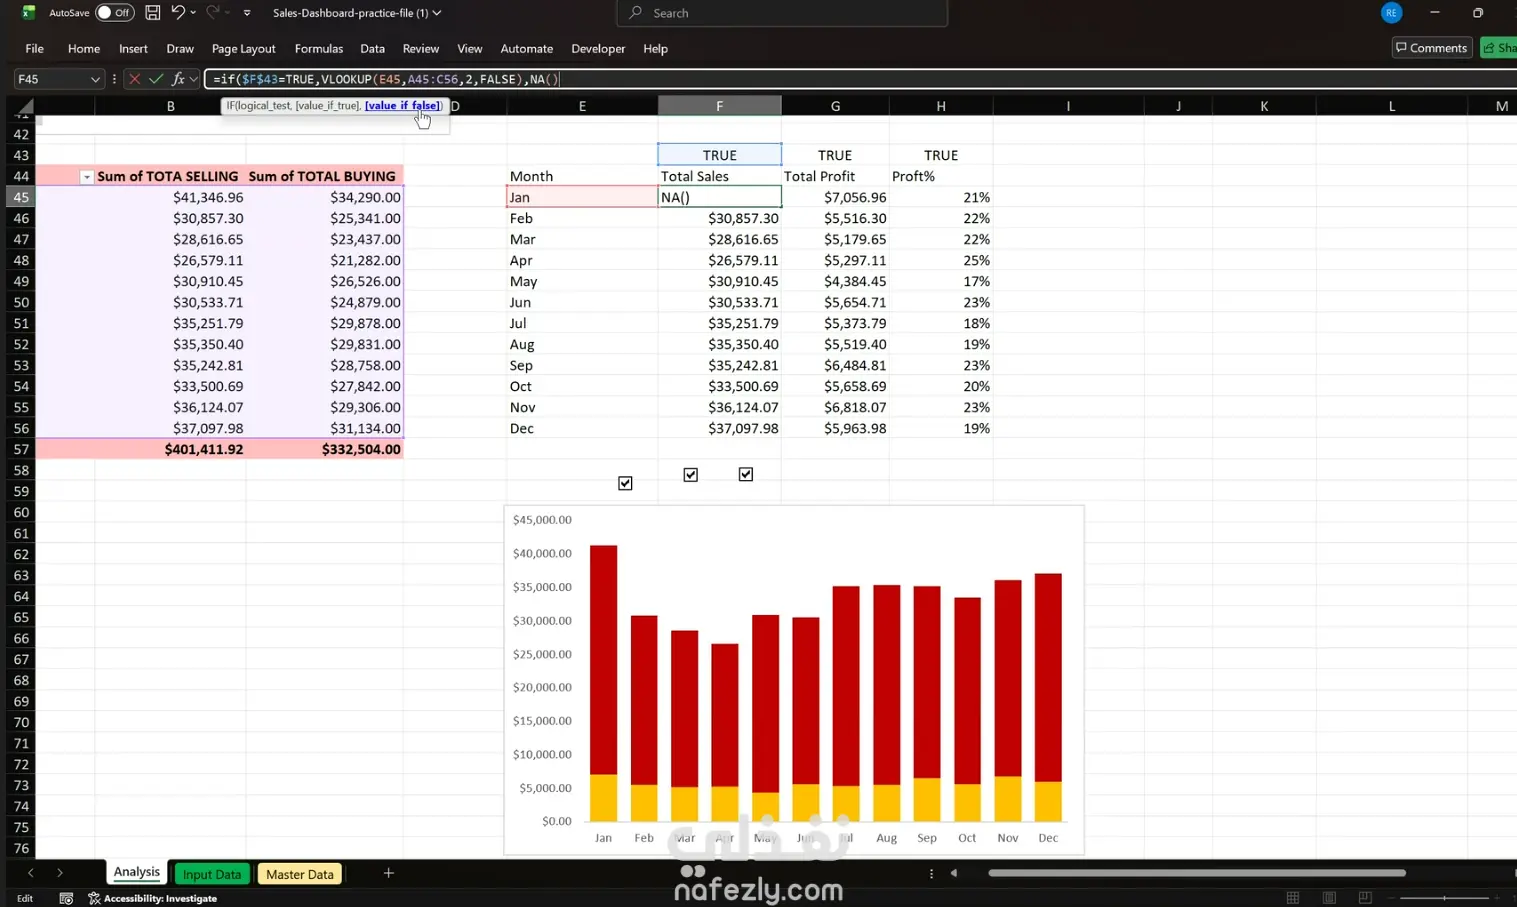Switch to the Master Data sheet tab
The height and width of the screenshot is (907, 1517).
pos(299,874)
